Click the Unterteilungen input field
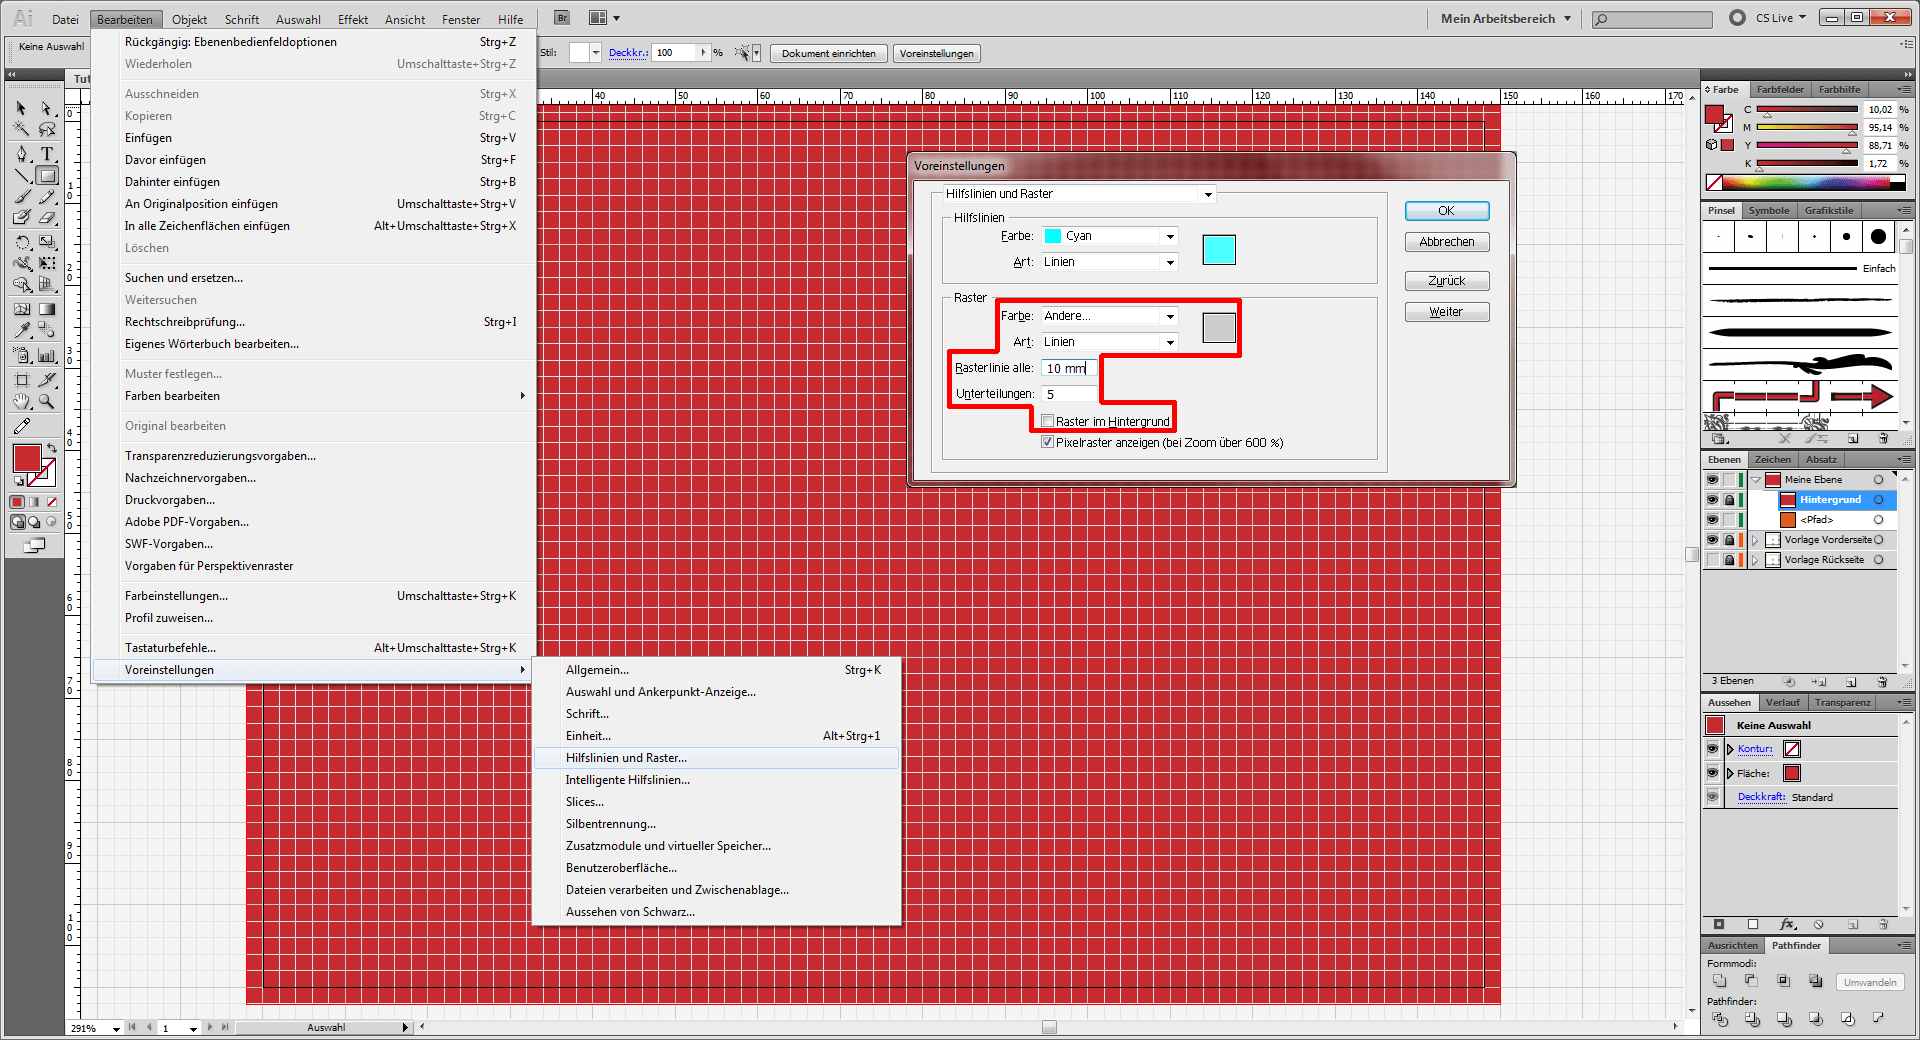 [x=1068, y=394]
